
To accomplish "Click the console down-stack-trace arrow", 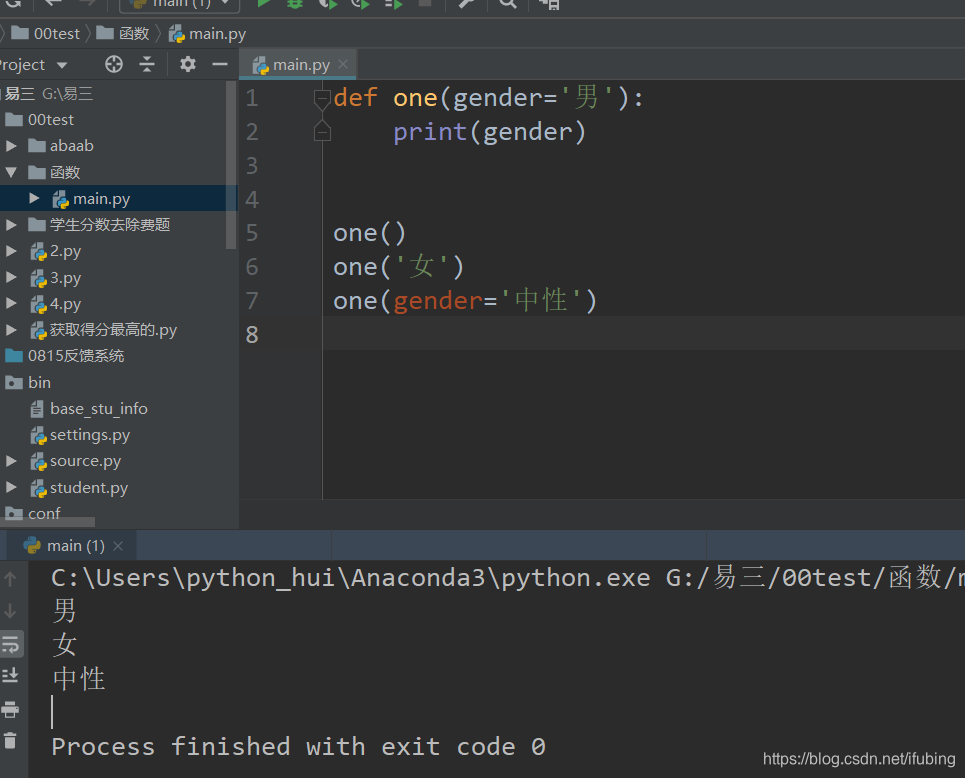I will 10,611.
